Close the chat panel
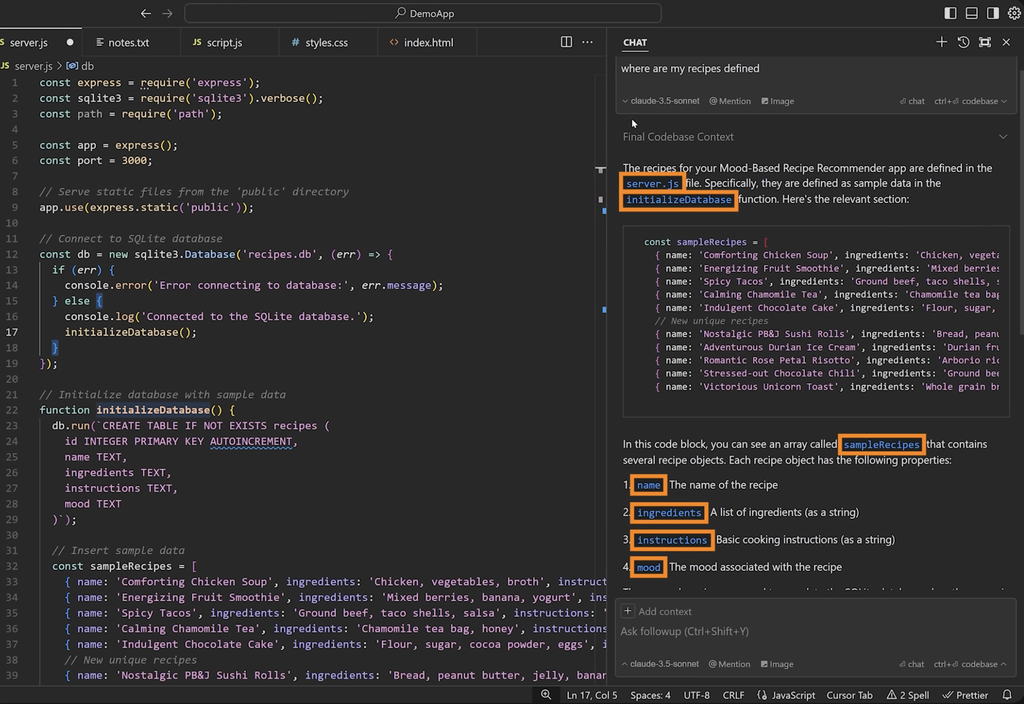Viewport: 1024px width, 704px height. click(x=1006, y=42)
